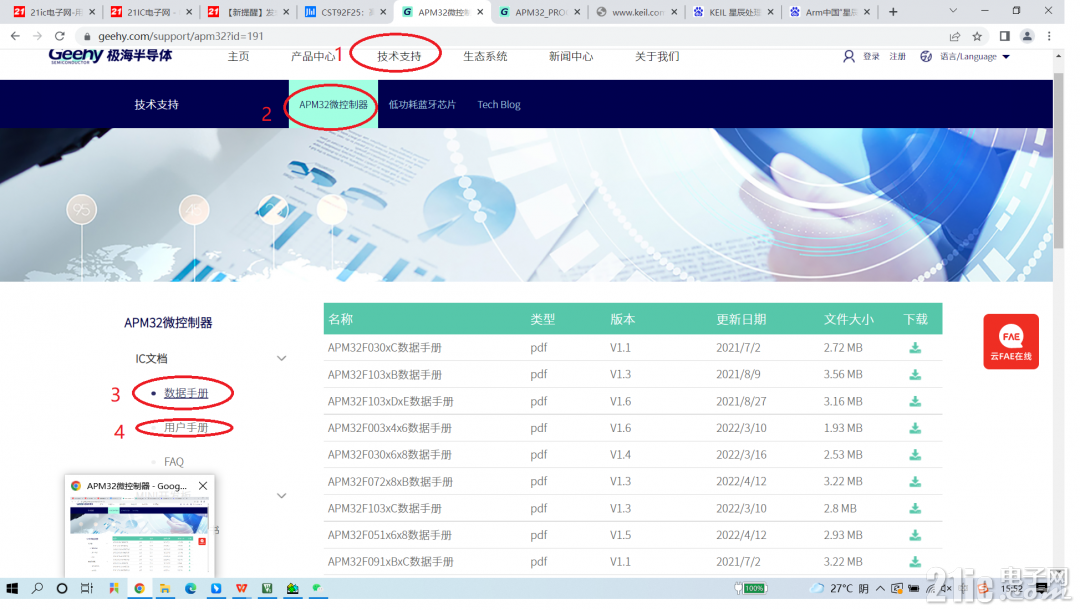Click the APM32F103xB数据手册 name cell
The width and height of the screenshot is (1080, 610).
(384, 375)
